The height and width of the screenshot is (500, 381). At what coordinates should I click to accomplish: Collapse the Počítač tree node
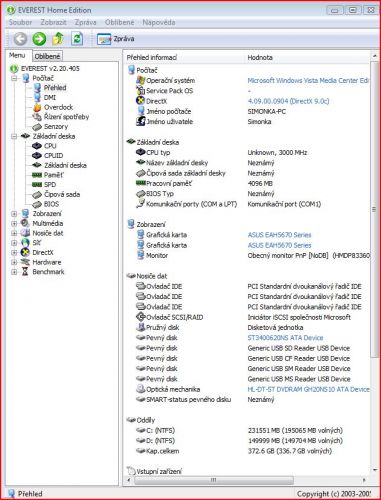point(14,79)
